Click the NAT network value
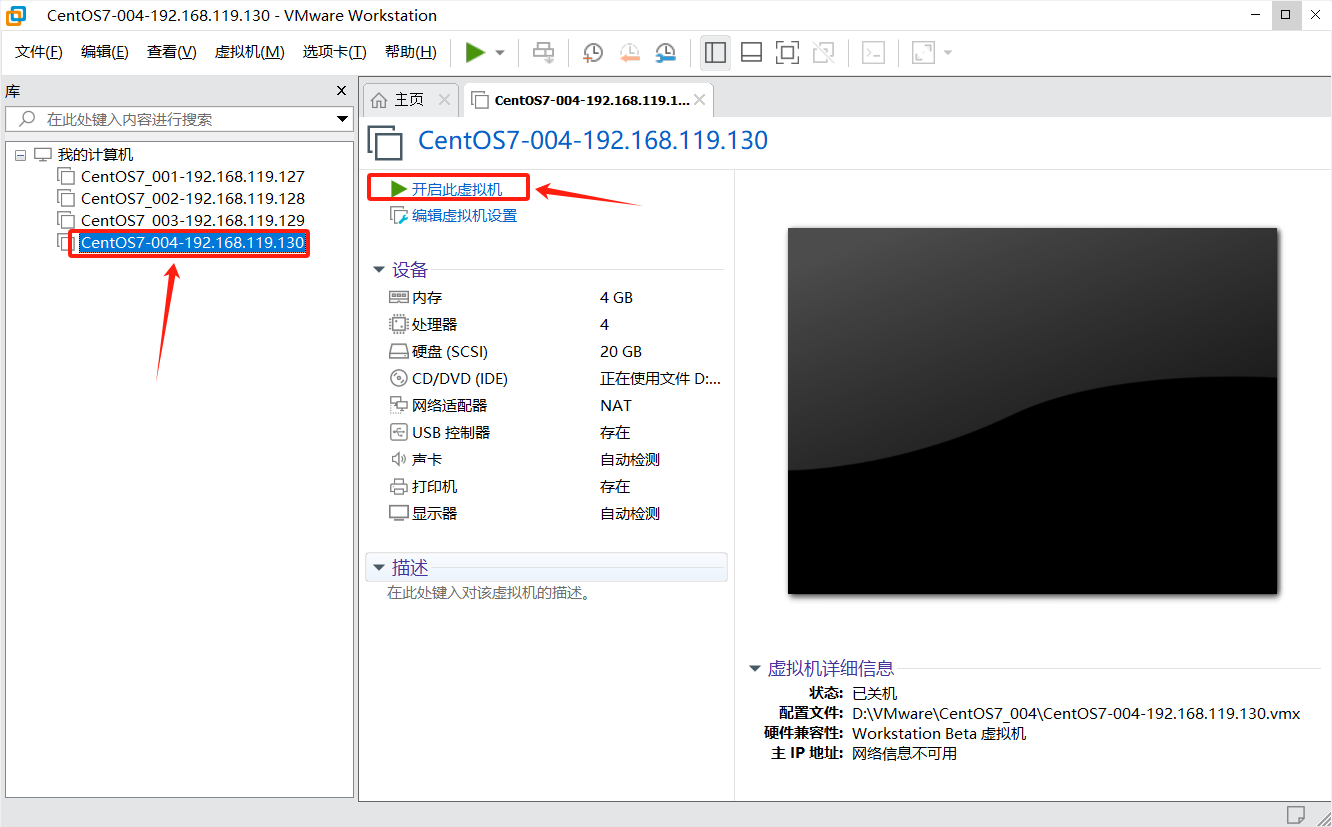Screen dimensions: 1332x827 pos(616,406)
